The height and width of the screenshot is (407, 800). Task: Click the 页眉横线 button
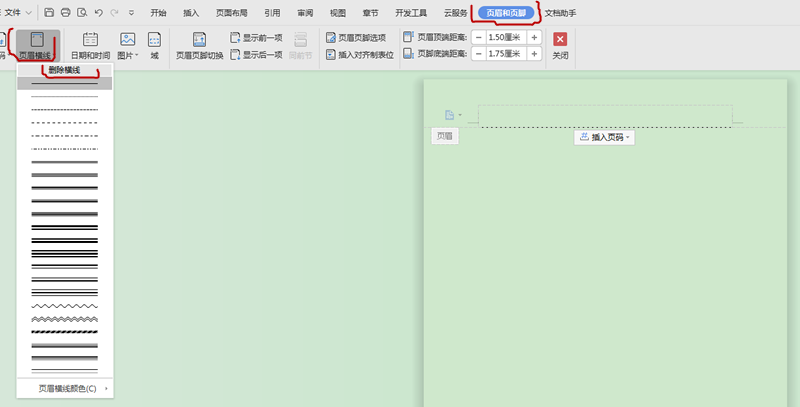tap(38, 46)
